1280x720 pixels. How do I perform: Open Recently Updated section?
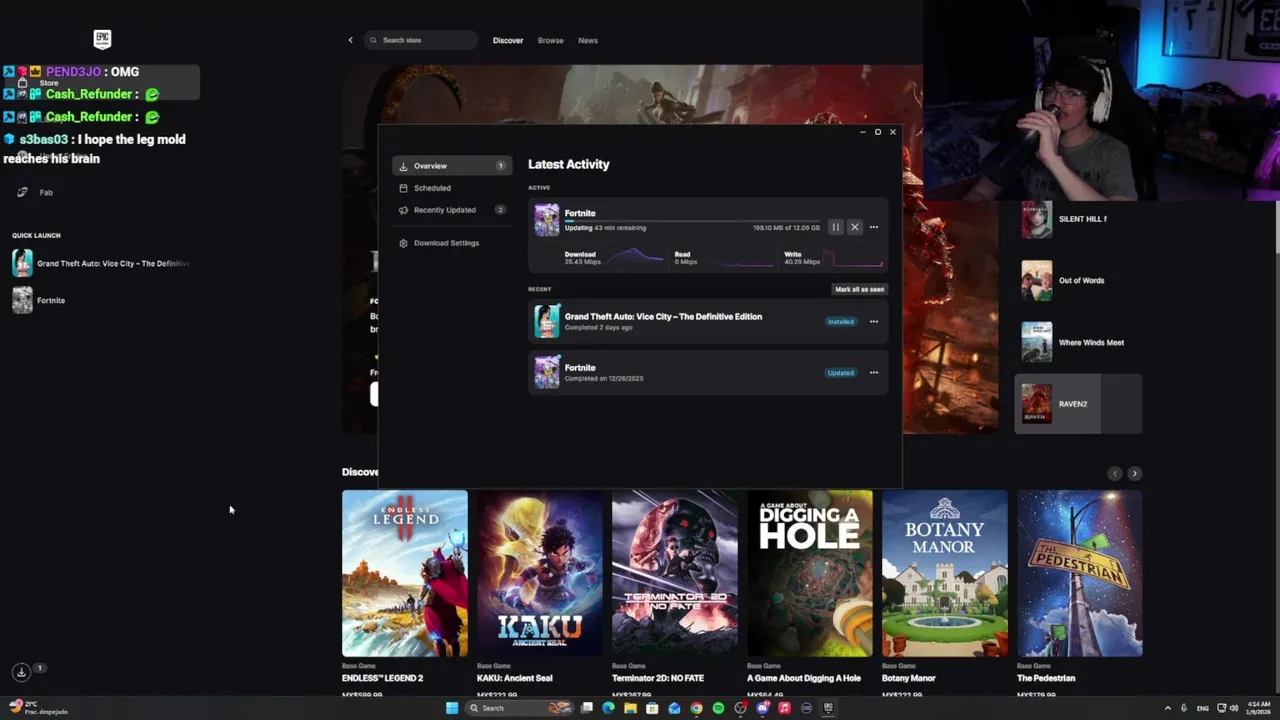[452, 210]
